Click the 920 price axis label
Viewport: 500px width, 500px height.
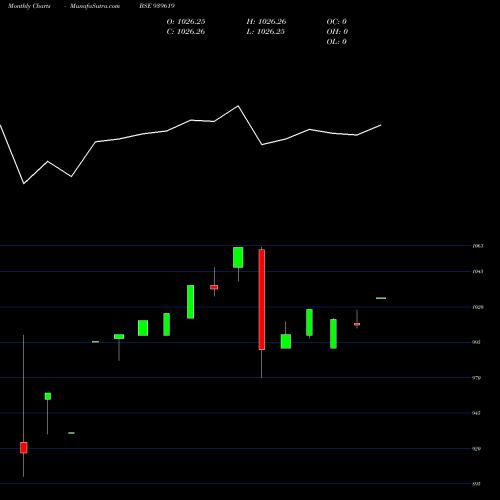pos(477,449)
